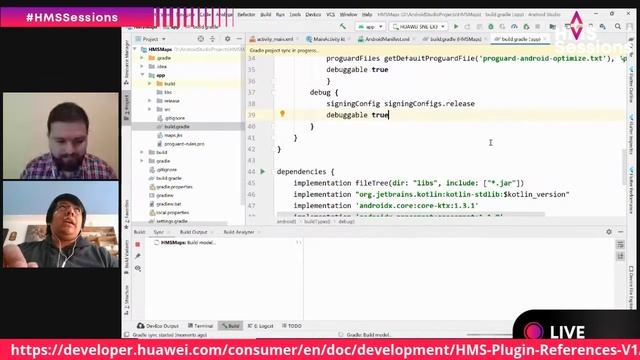
Task: Click the pin tab icon in Build panel
Action: pos(138,256)
